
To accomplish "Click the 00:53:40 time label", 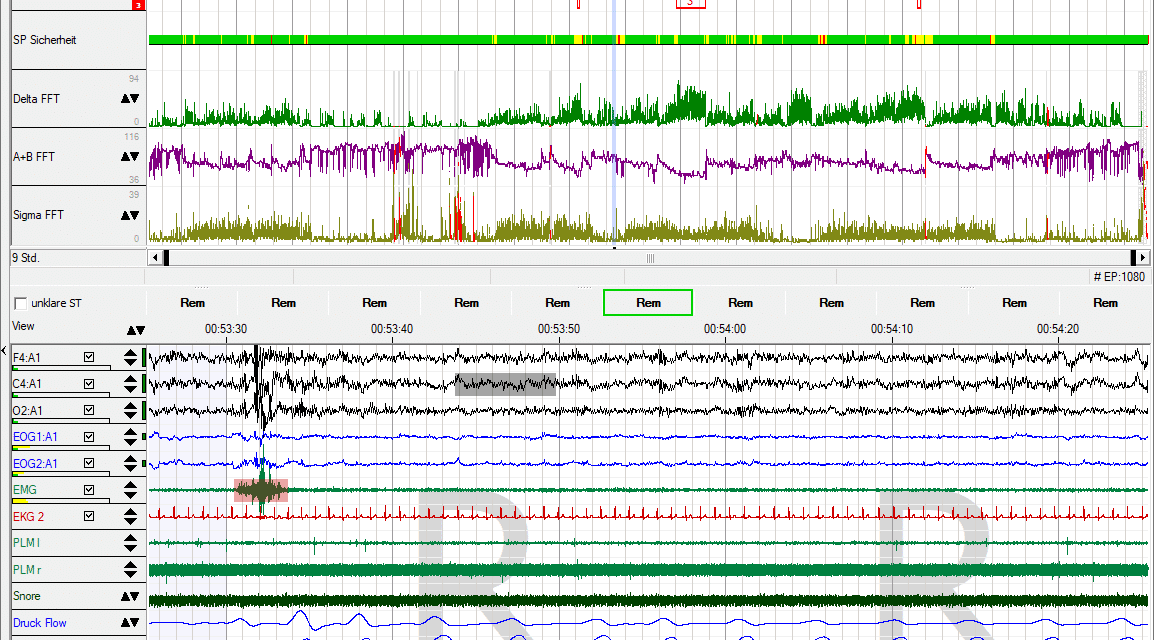I will coord(392,329).
